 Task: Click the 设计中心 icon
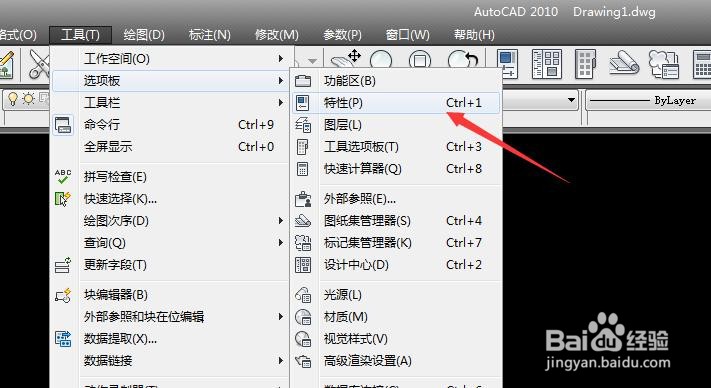(303, 265)
